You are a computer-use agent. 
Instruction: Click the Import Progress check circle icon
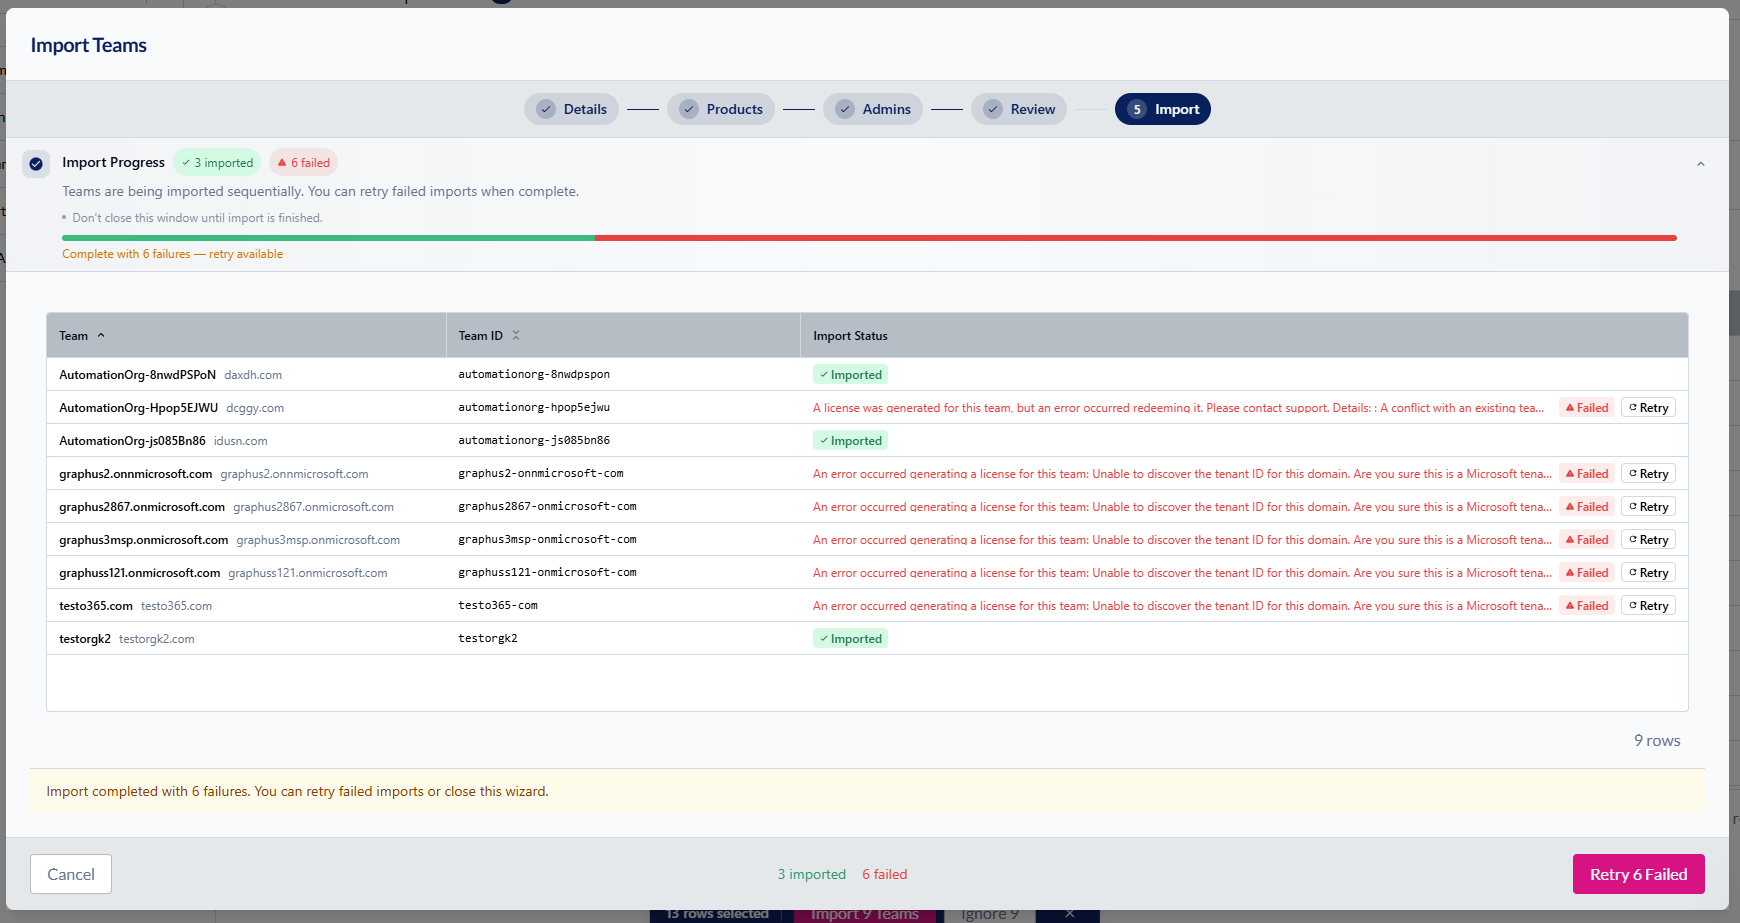tap(36, 163)
